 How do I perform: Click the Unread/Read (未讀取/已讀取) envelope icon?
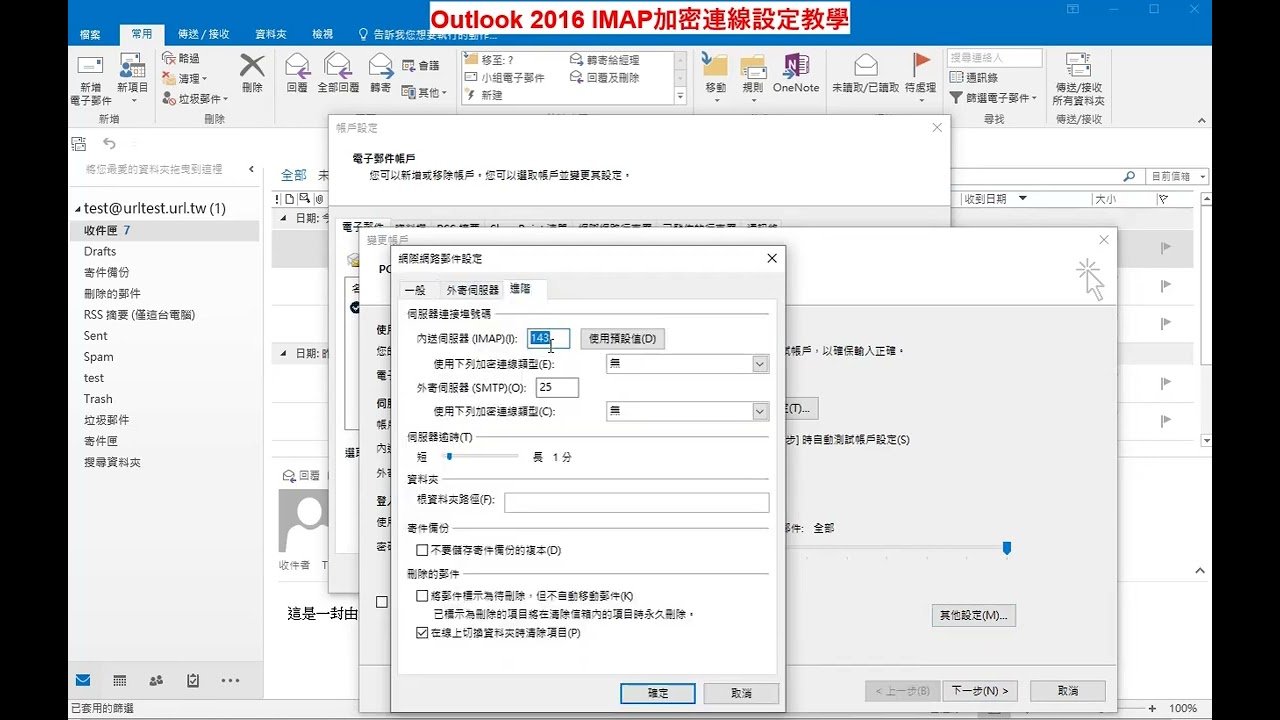click(x=866, y=66)
